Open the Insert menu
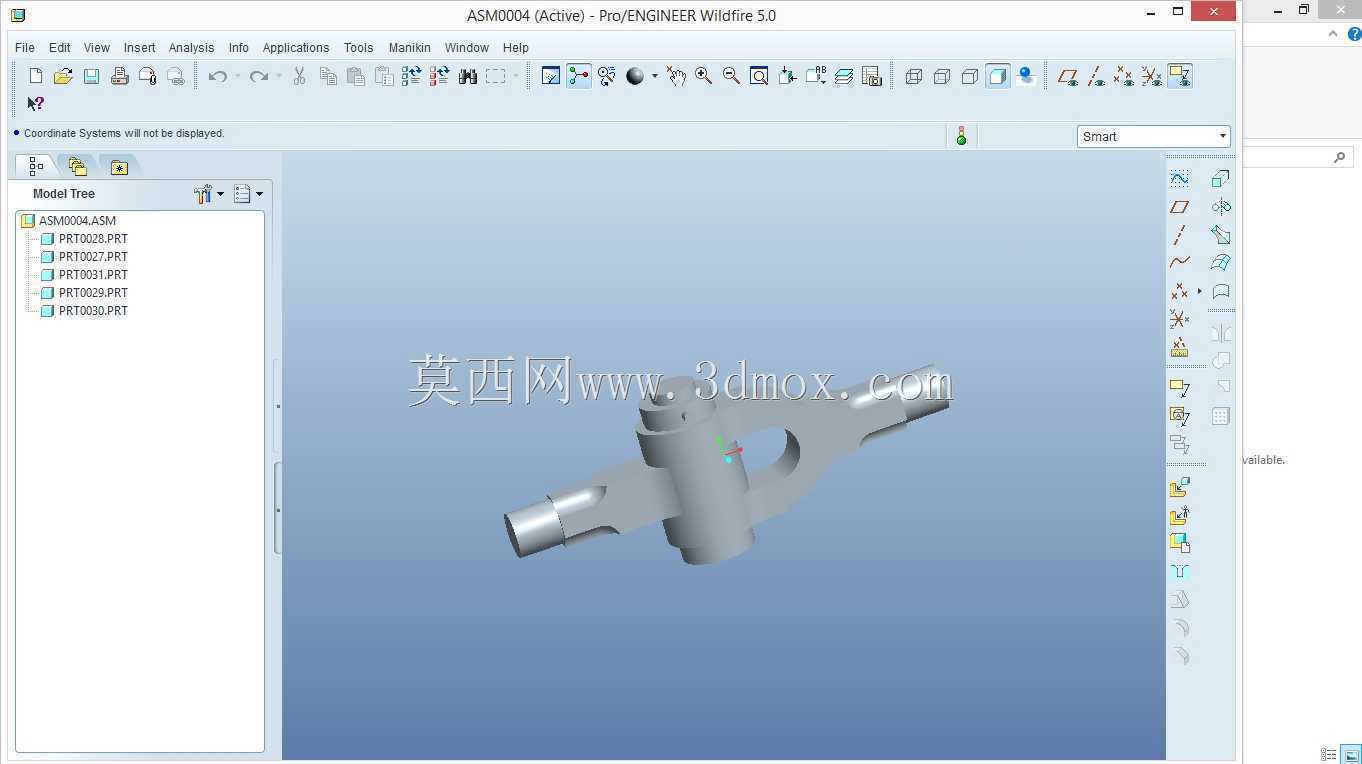Viewport: 1362px width, 764px height. click(x=140, y=47)
